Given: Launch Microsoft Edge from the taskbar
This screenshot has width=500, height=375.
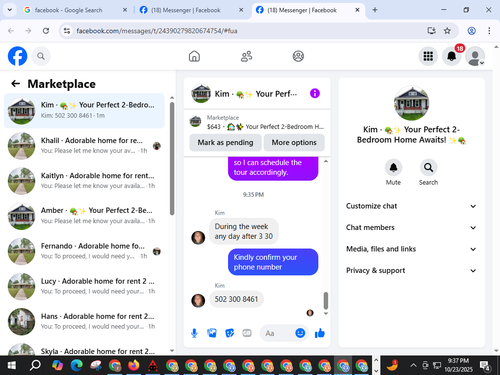Looking at the screenshot, I should point(77,365).
